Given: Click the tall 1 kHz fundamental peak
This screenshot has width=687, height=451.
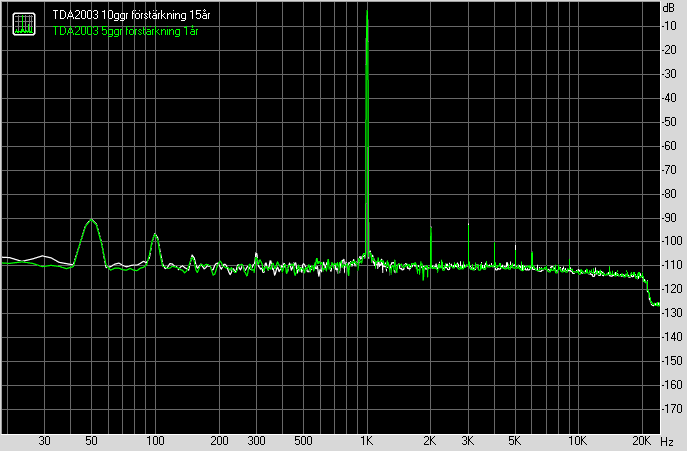Looking at the screenshot, I should pyautogui.click(x=367, y=131).
